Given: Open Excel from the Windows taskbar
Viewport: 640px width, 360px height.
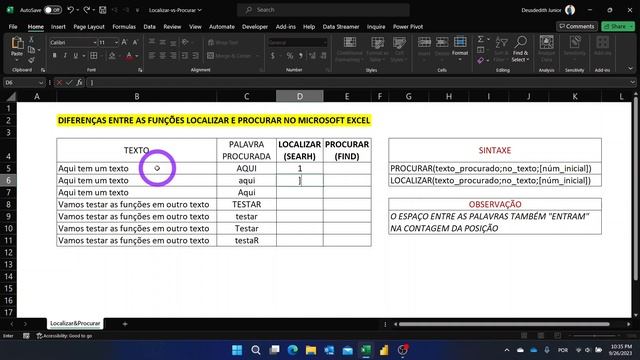Looking at the screenshot, I should click(366, 350).
